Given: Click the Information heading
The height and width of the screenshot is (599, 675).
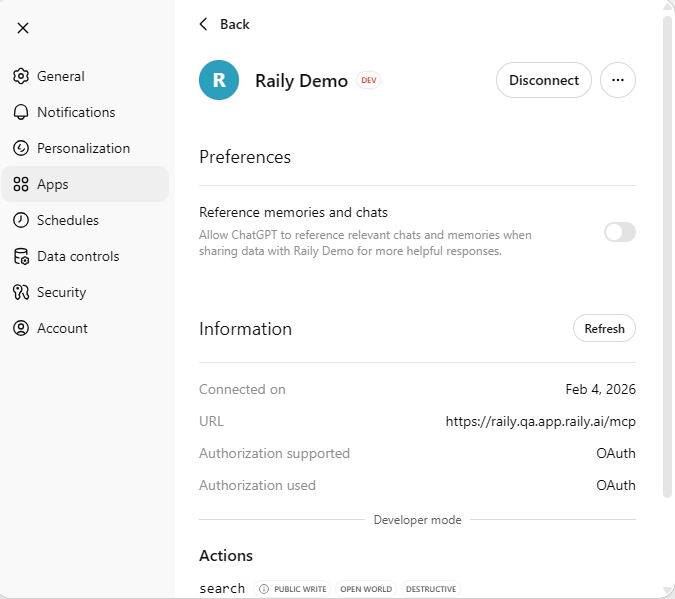Looking at the screenshot, I should tap(245, 329).
